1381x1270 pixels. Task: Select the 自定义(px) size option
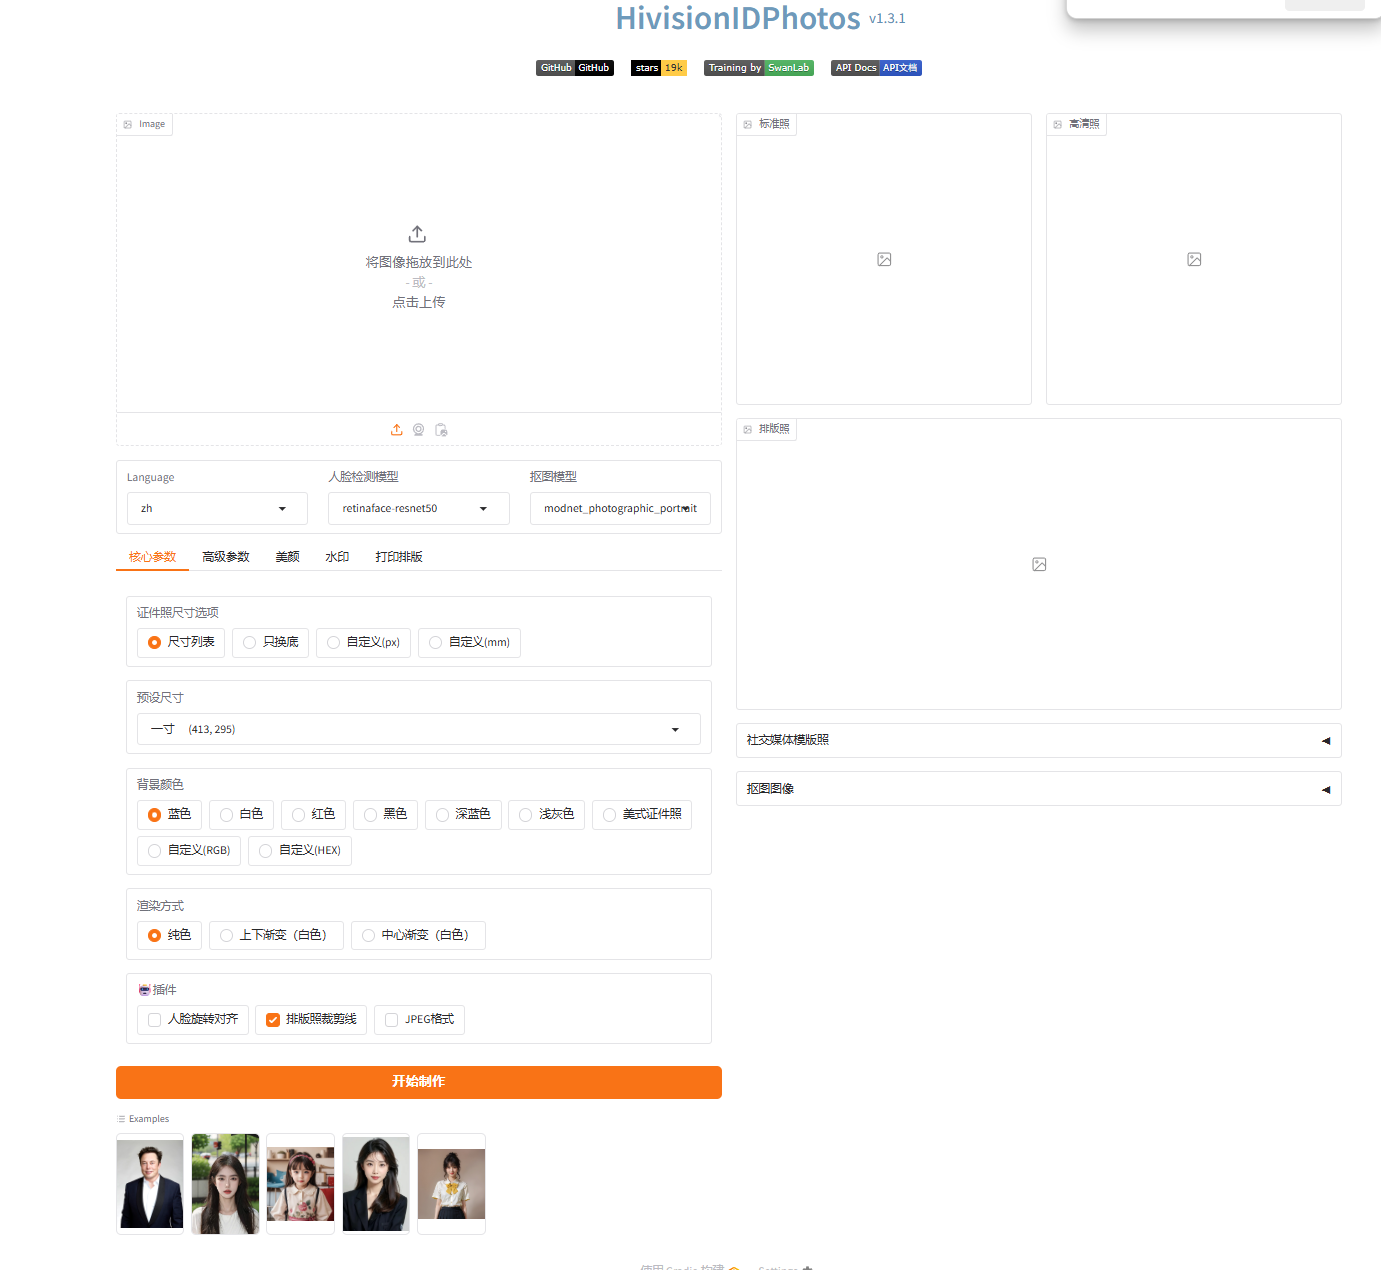pos(363,642)
